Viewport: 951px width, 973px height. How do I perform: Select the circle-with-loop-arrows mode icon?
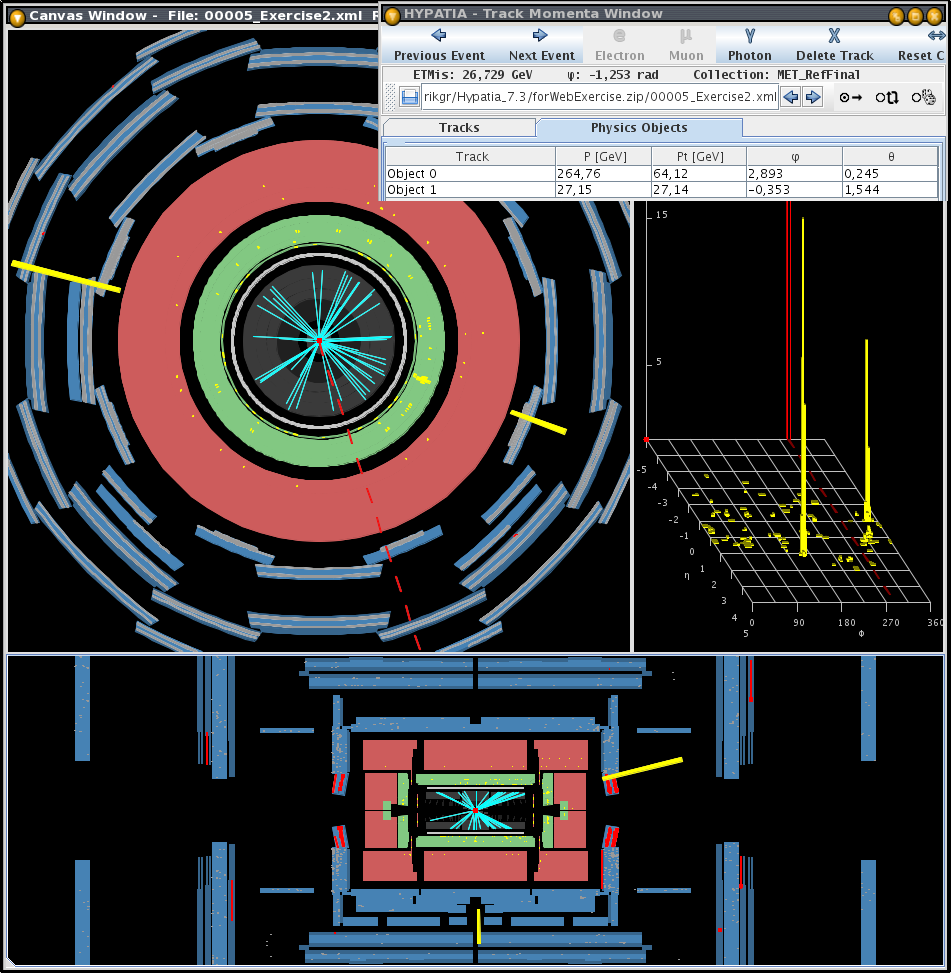pyautogui.click(x=886, y=97)
